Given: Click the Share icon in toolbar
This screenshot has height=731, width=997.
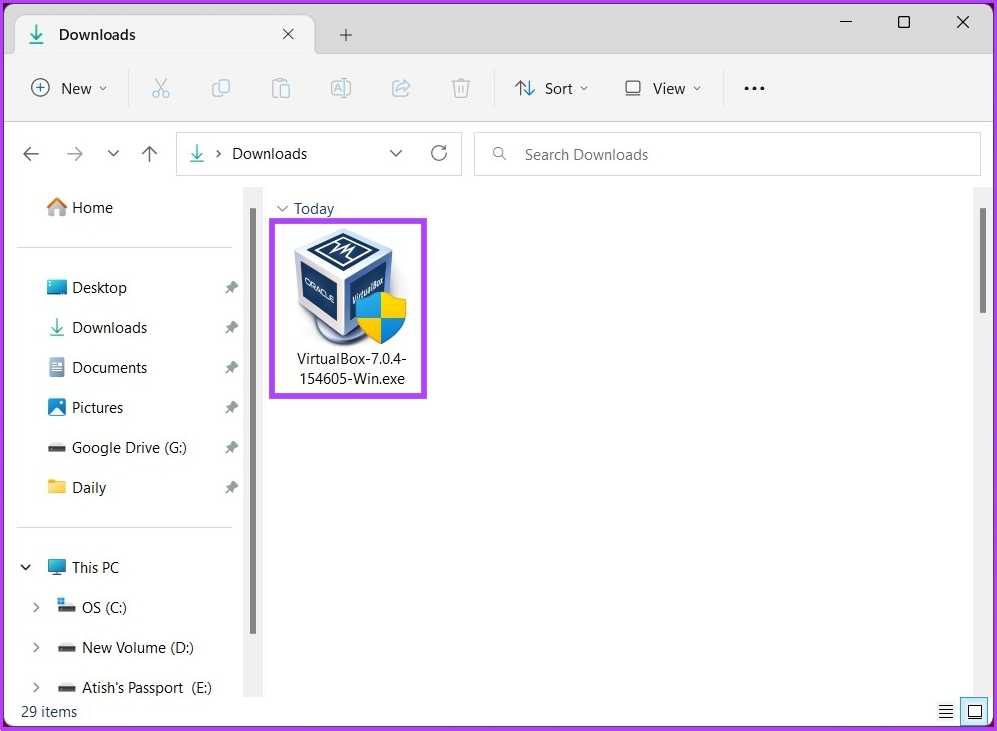Looking at the screenshot, I should (x=401, y=88).
